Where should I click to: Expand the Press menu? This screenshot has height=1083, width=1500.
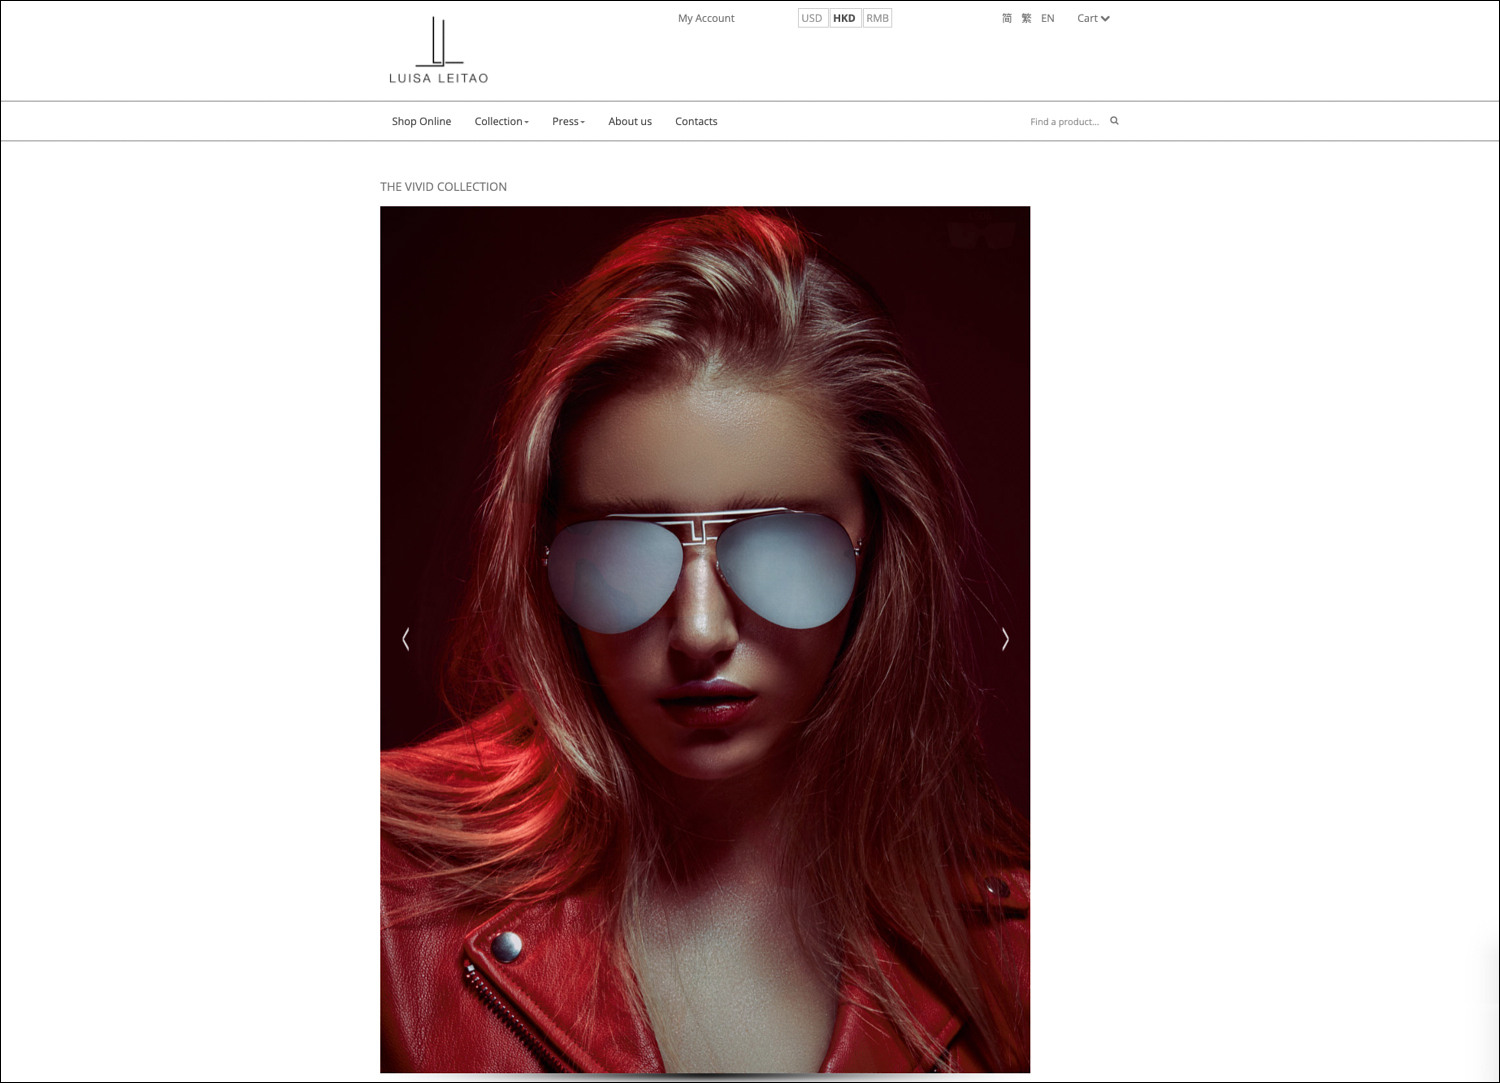[x=568, y=121]
